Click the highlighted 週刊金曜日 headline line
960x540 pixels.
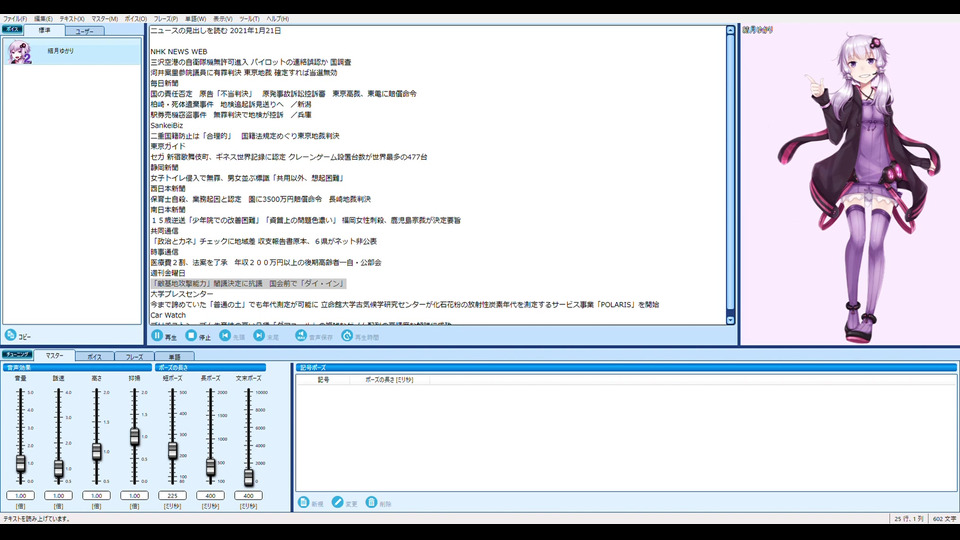coord(248,283)
